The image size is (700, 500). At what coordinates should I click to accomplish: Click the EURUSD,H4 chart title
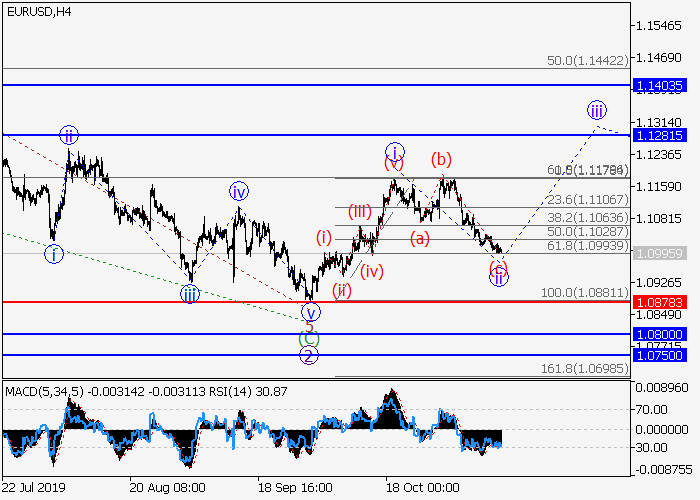(37, 11)
